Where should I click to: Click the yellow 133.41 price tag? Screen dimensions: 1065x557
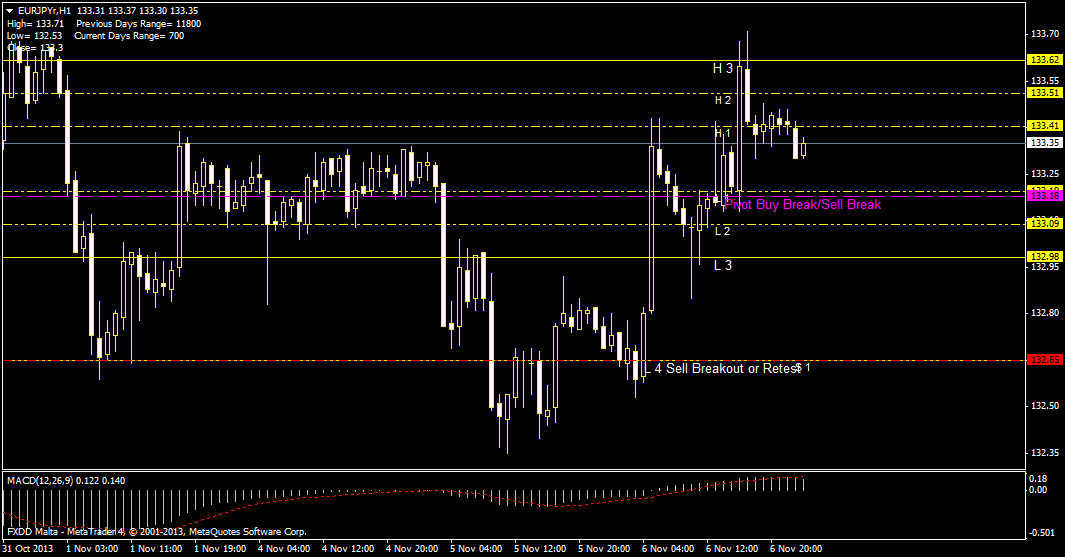pos(1044,126)
